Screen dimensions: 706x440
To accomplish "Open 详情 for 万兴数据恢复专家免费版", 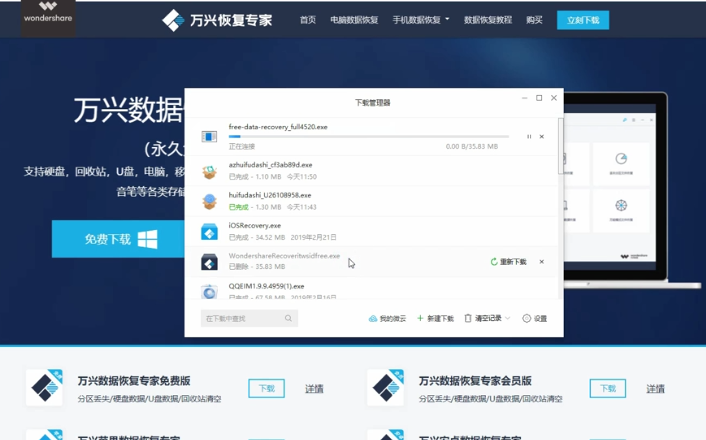I will pos(314,389).
